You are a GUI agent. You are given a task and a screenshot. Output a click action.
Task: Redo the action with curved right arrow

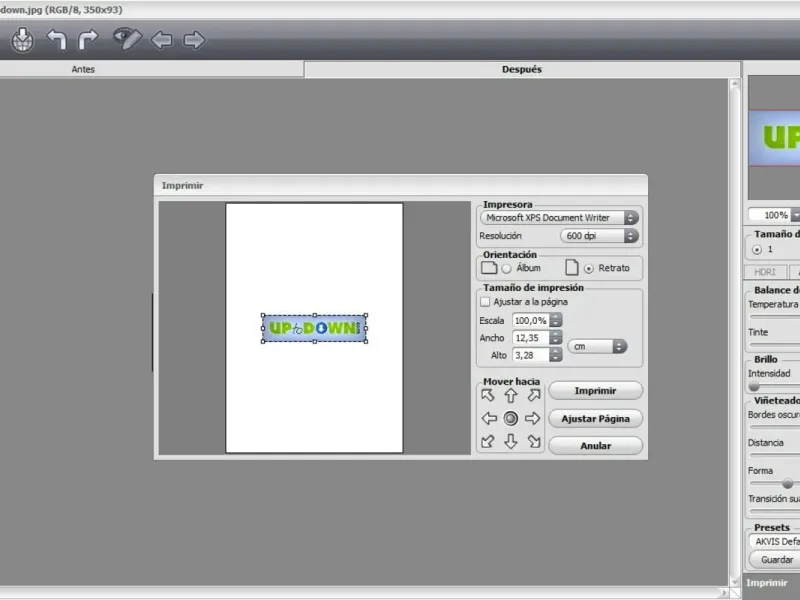coord(88,39)
